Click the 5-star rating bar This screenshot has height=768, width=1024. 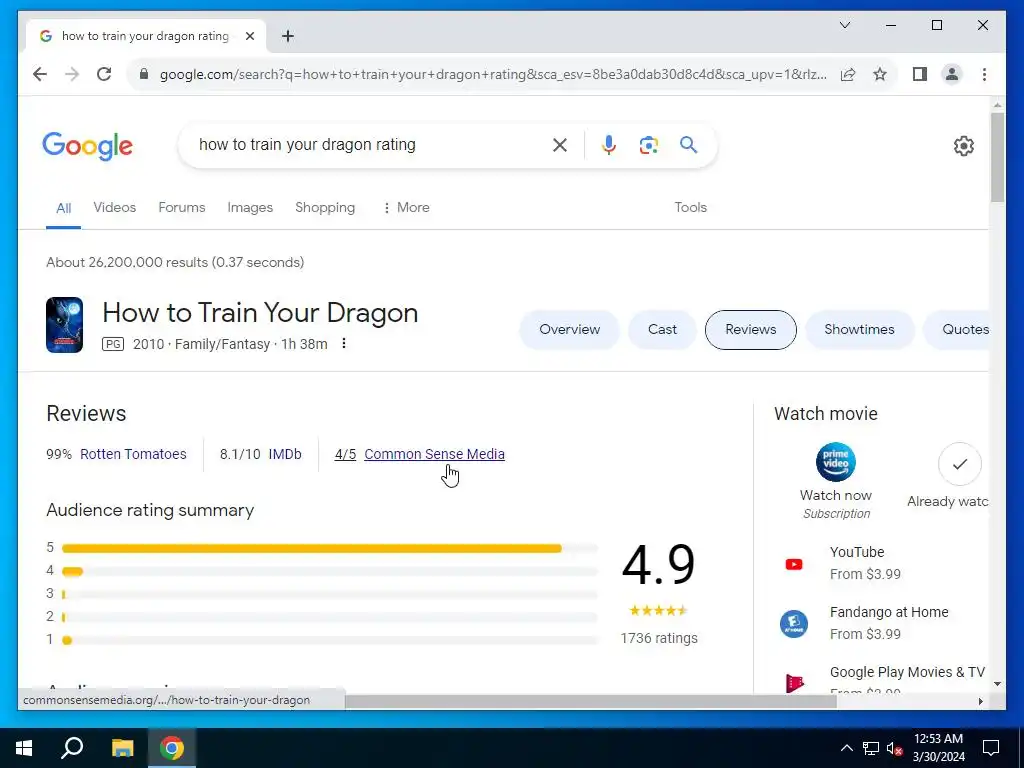point(330,549)
